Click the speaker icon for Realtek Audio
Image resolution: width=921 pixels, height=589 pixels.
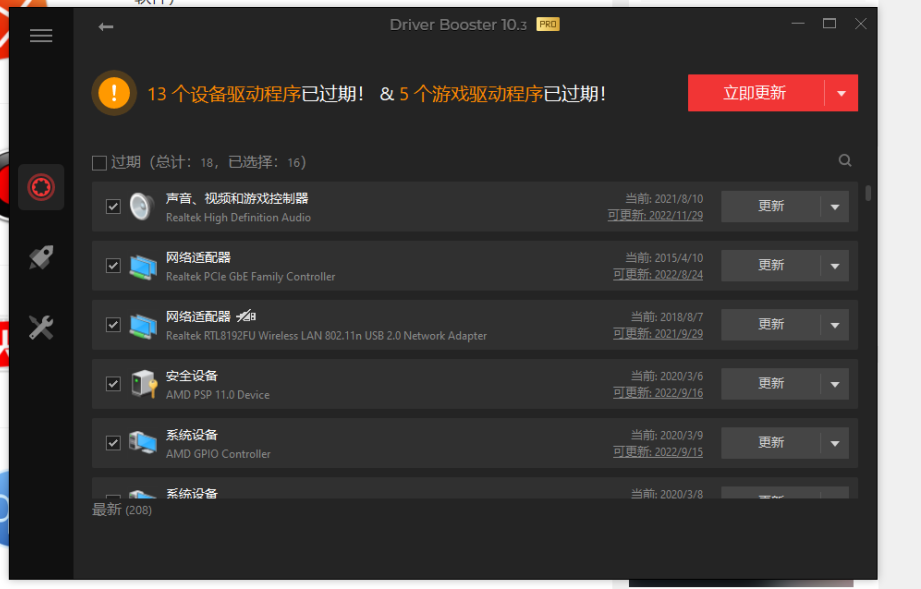click(x=142, y=207)
